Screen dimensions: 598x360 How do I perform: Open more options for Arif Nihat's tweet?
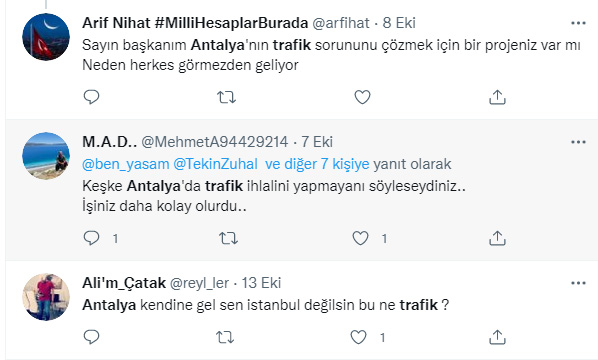tap(578, 23)
